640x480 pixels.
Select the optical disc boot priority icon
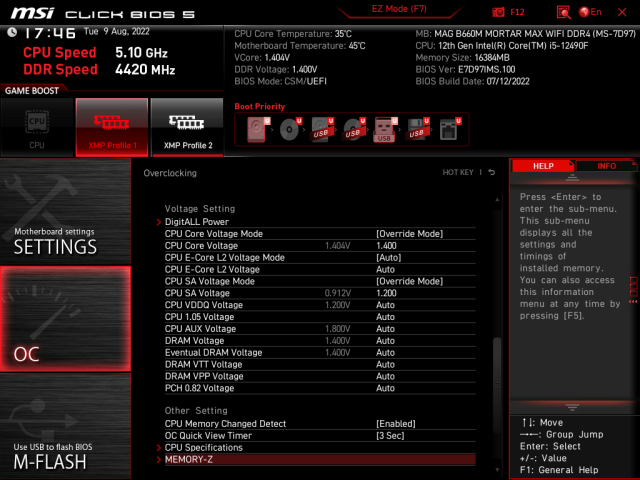289,128
